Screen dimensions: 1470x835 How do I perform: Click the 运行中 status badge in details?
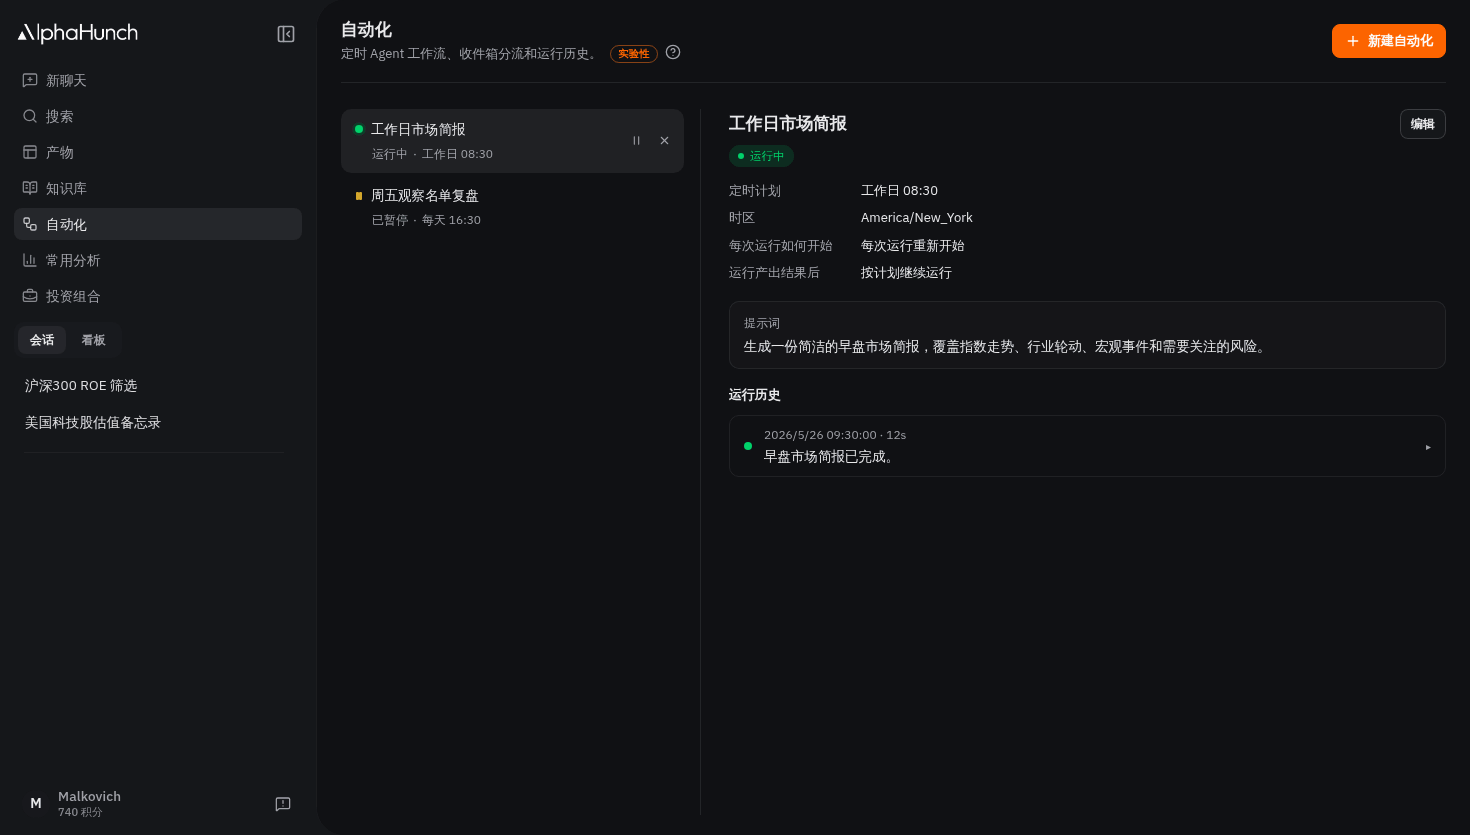pyautogui.click(x=761, y=156)
